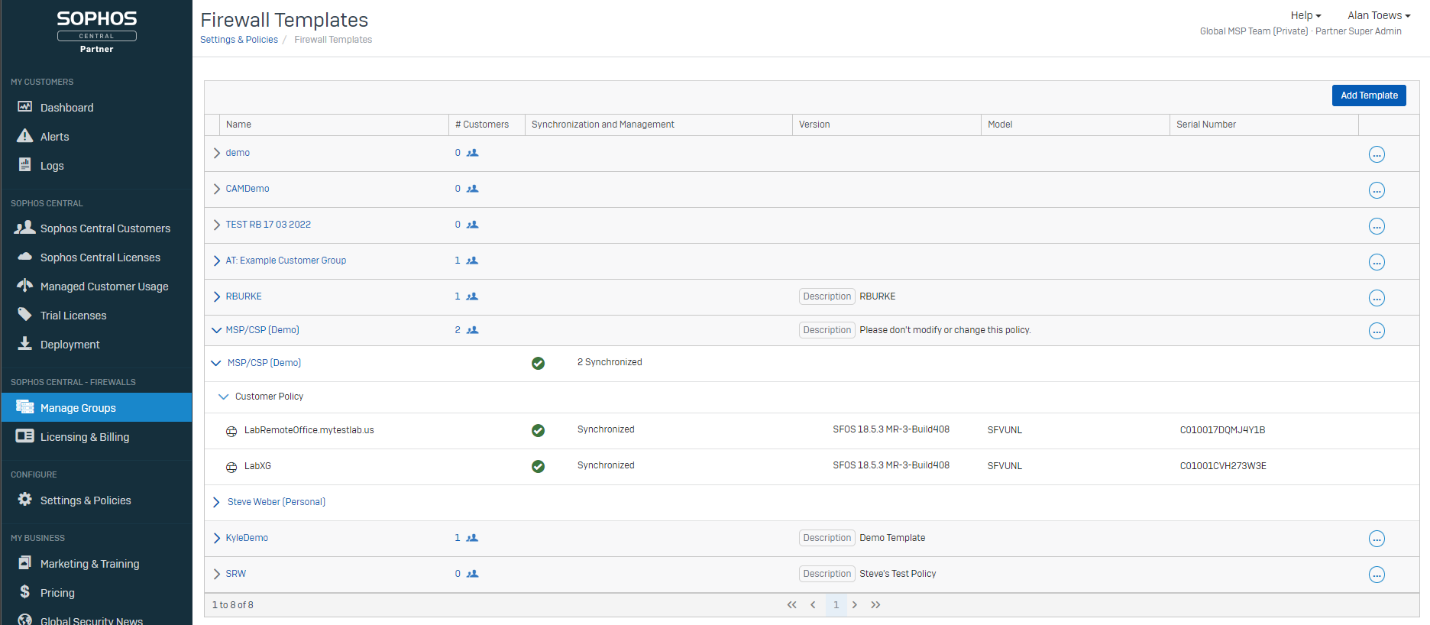Screen dimensions: 1430x625
Task: Click the Alerts warning triangle icon
Action: pos(25,136)
